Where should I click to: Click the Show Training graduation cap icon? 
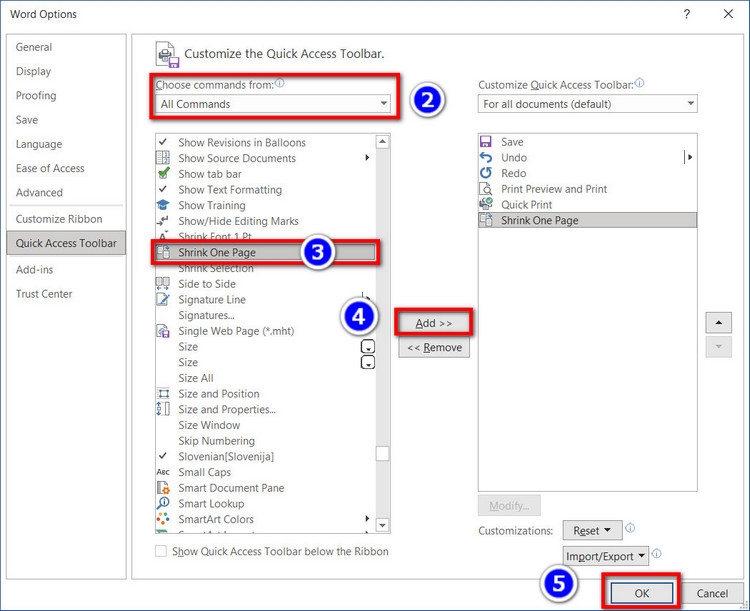coord(163,205)
